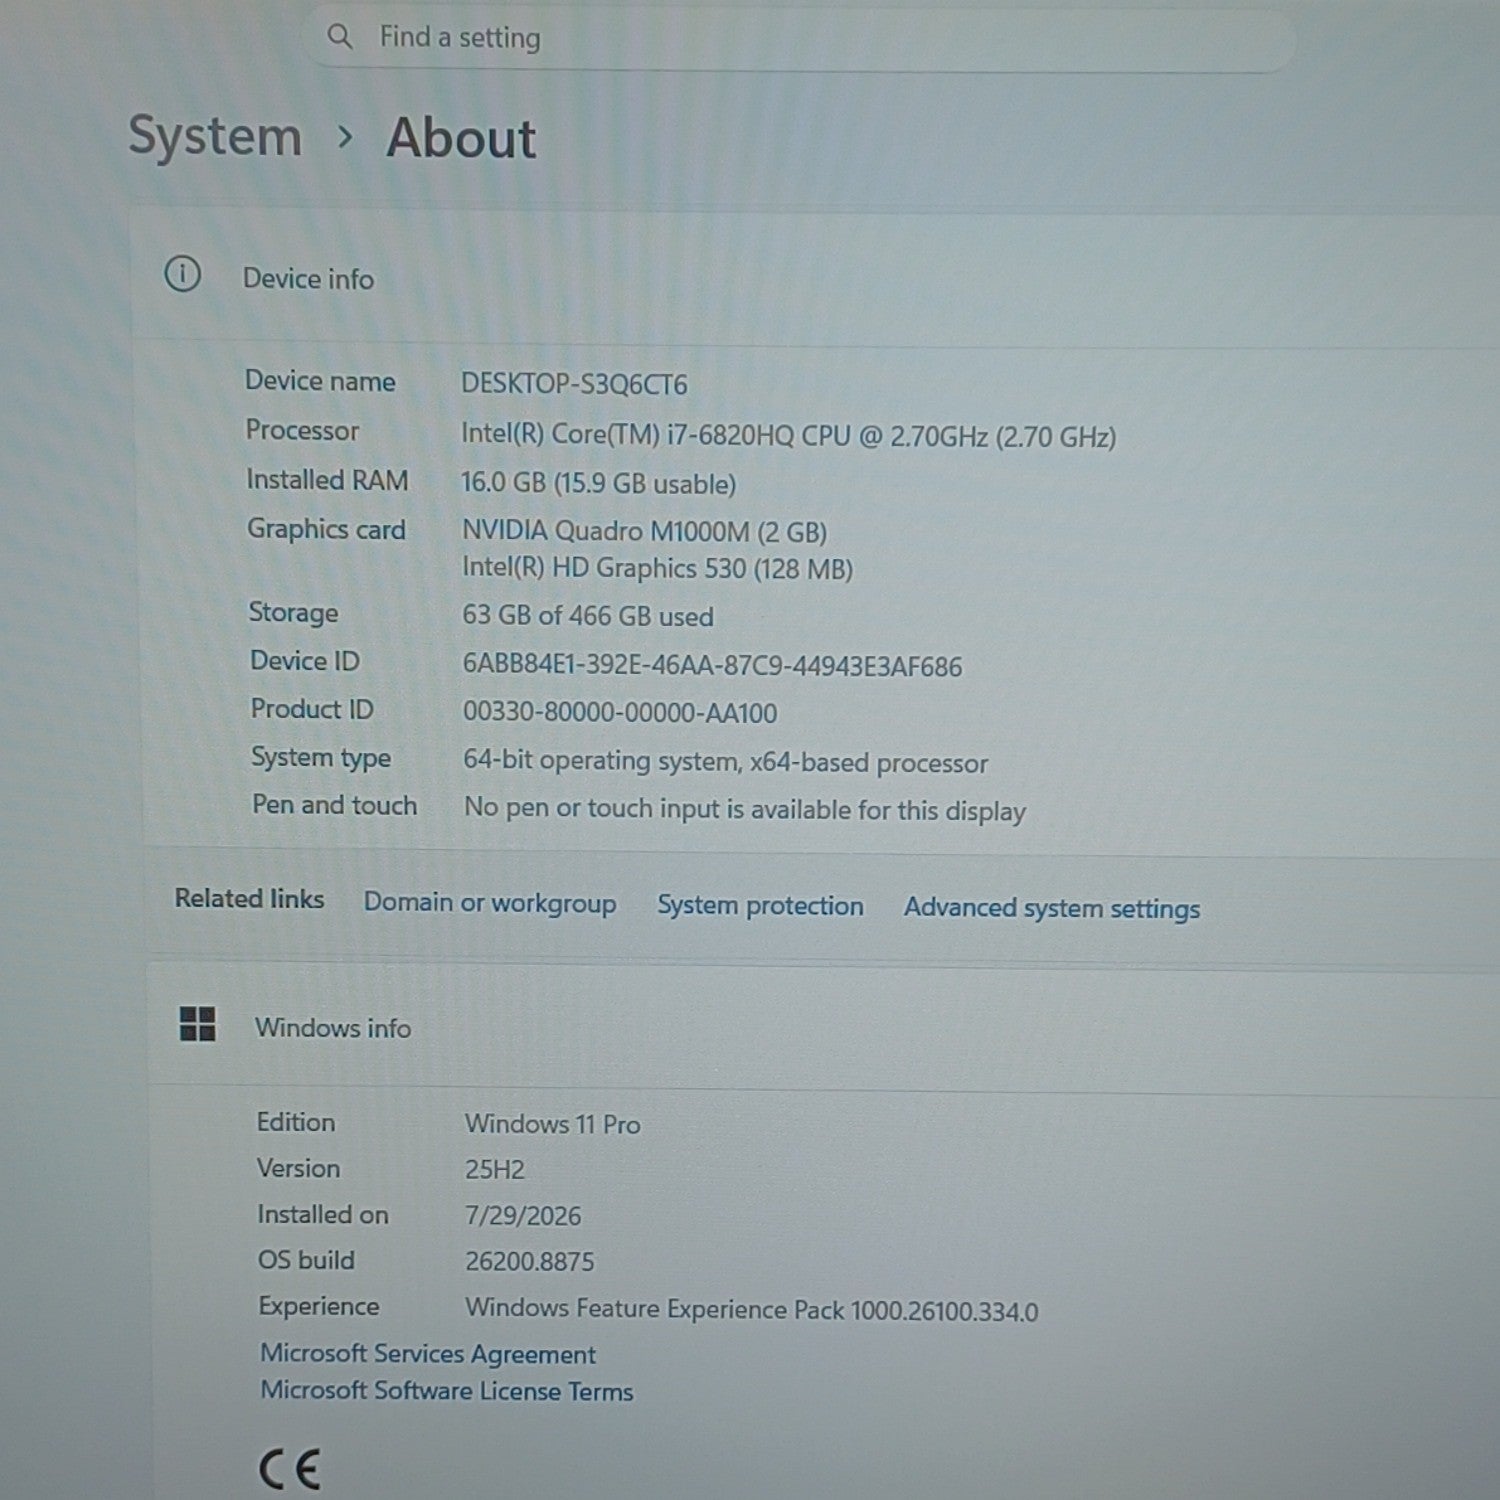This screenshot has width=1500, height=1500.
Task: Click the Installed on label
Action: coord(323,1214)
